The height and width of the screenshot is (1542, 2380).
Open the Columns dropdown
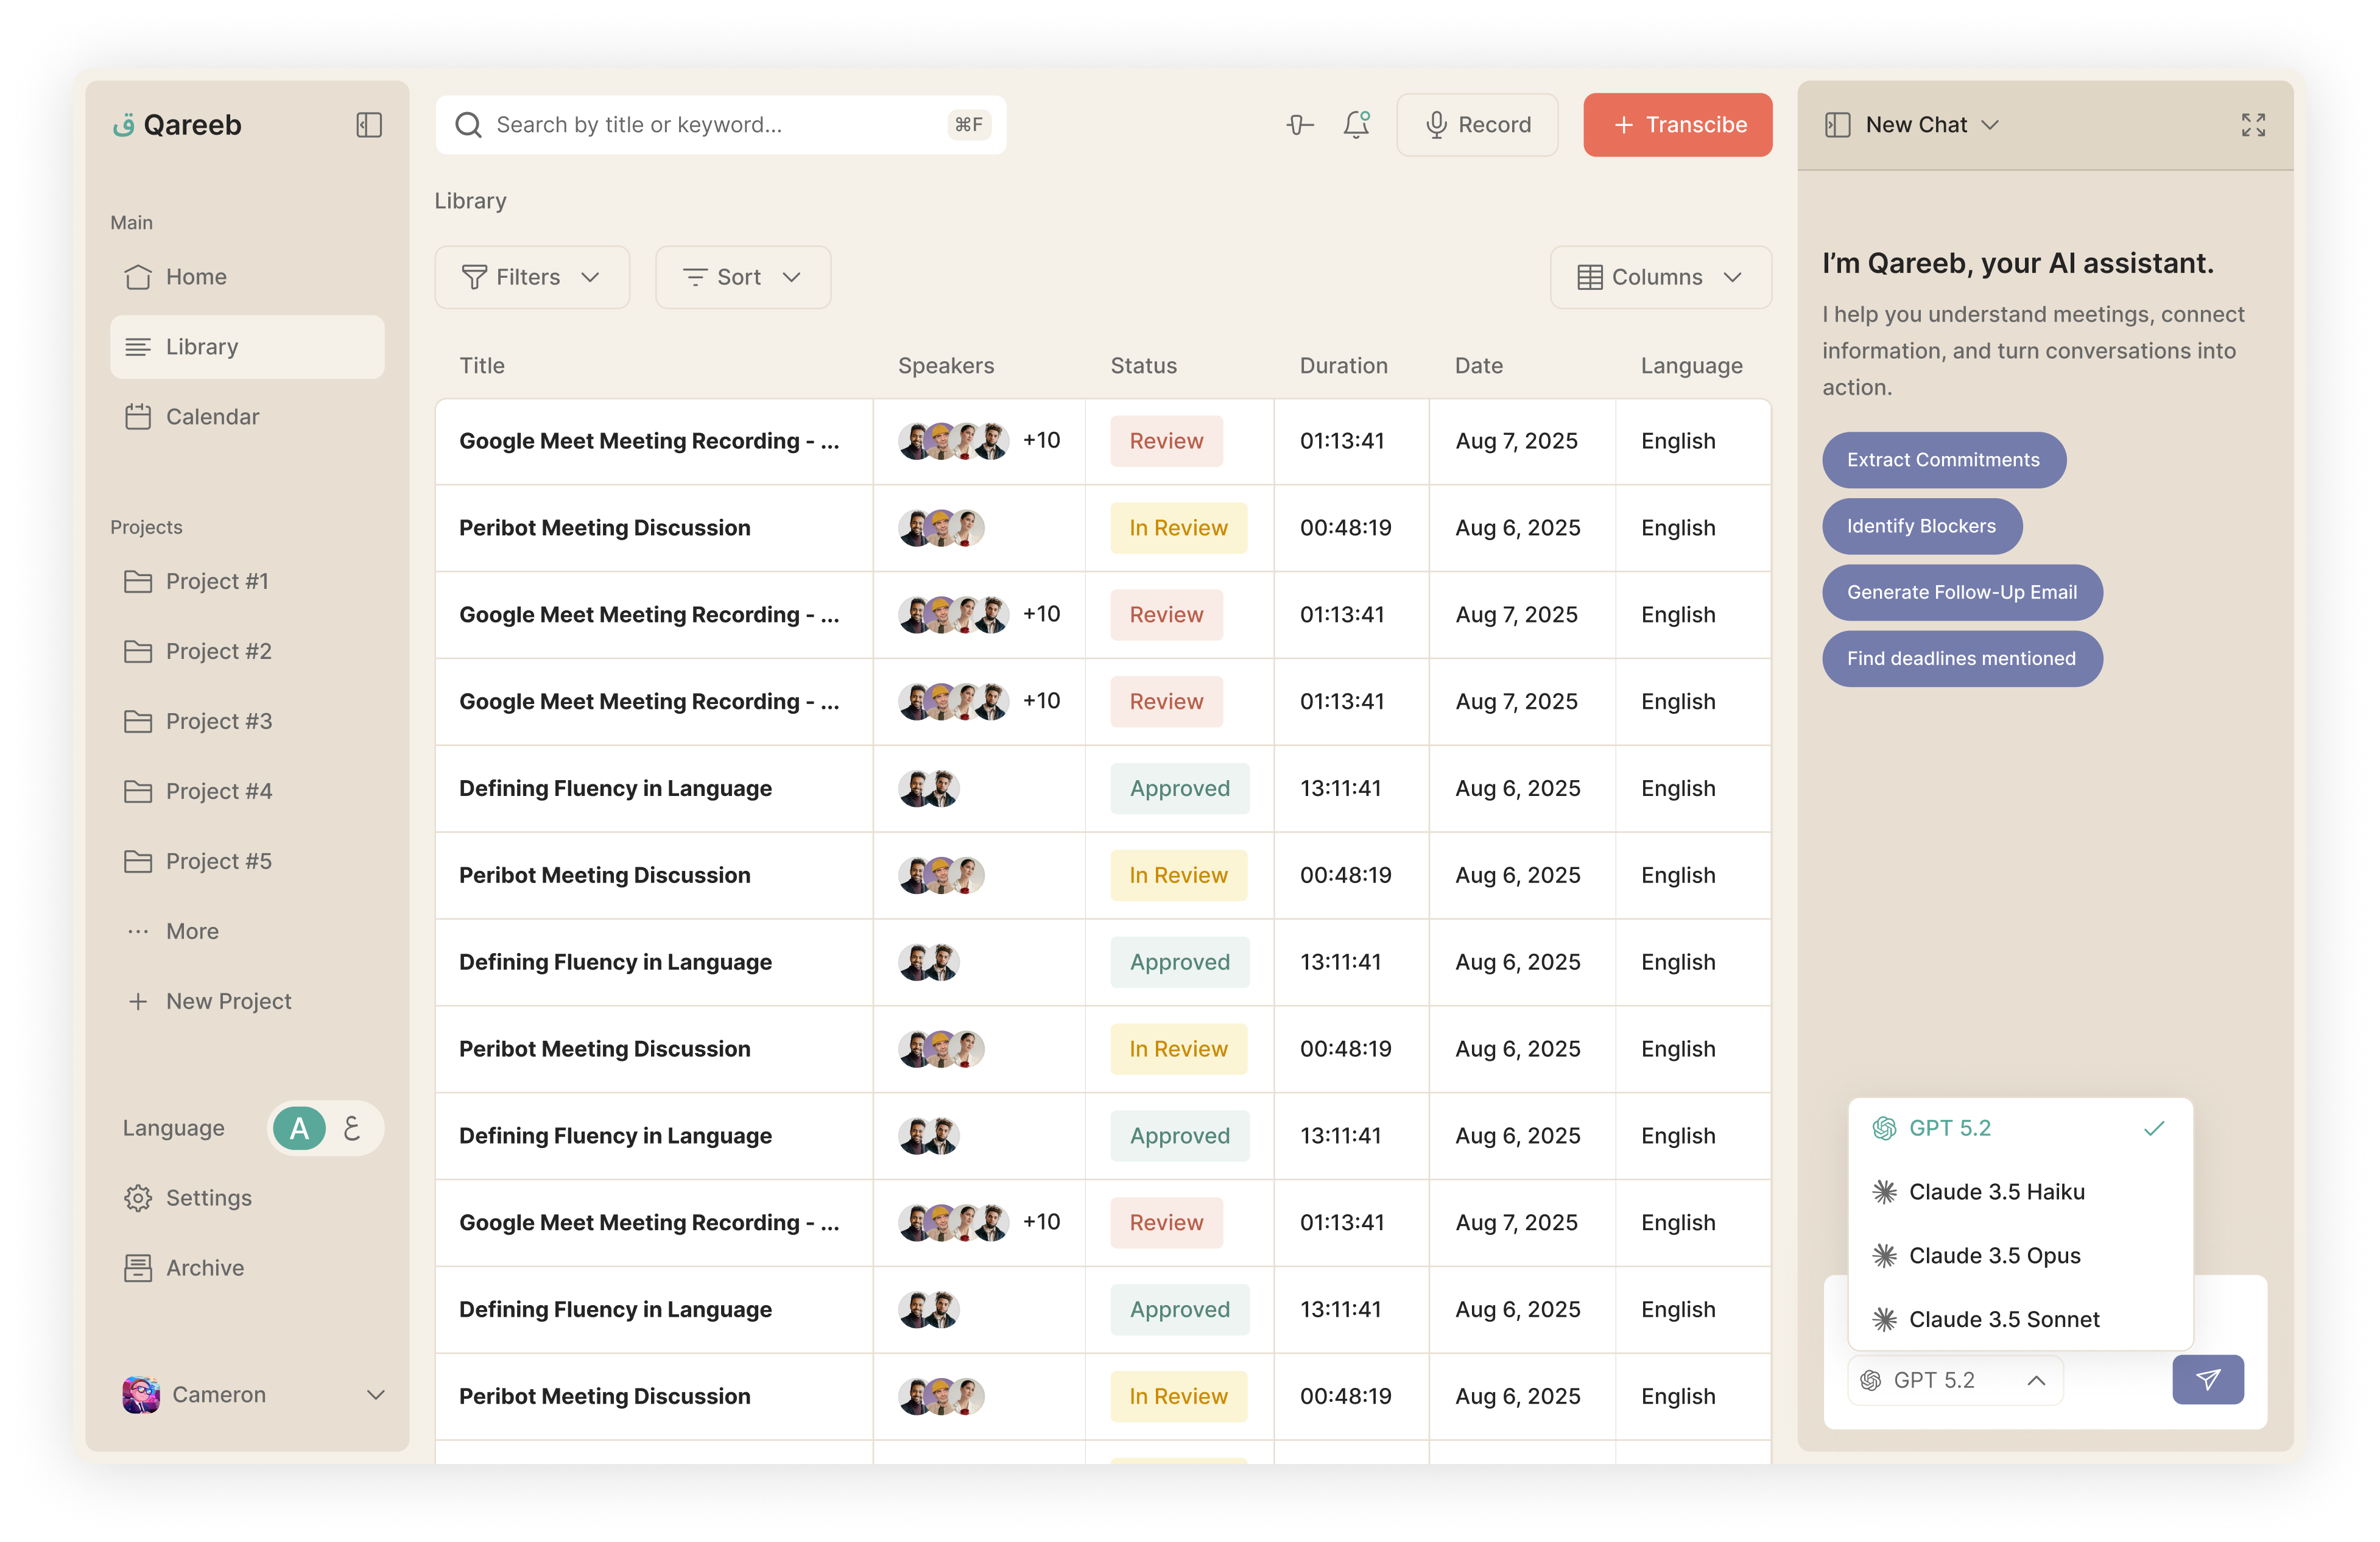1660,277
